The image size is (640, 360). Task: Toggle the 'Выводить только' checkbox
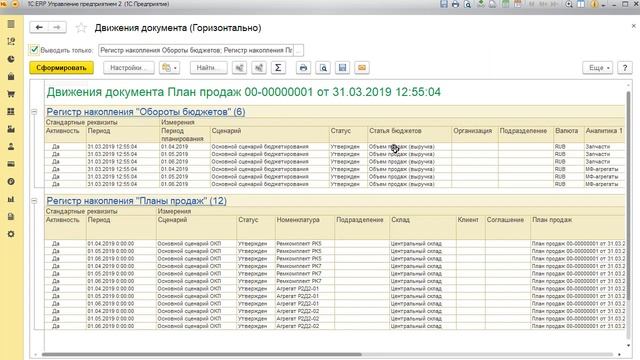(34, 50)
